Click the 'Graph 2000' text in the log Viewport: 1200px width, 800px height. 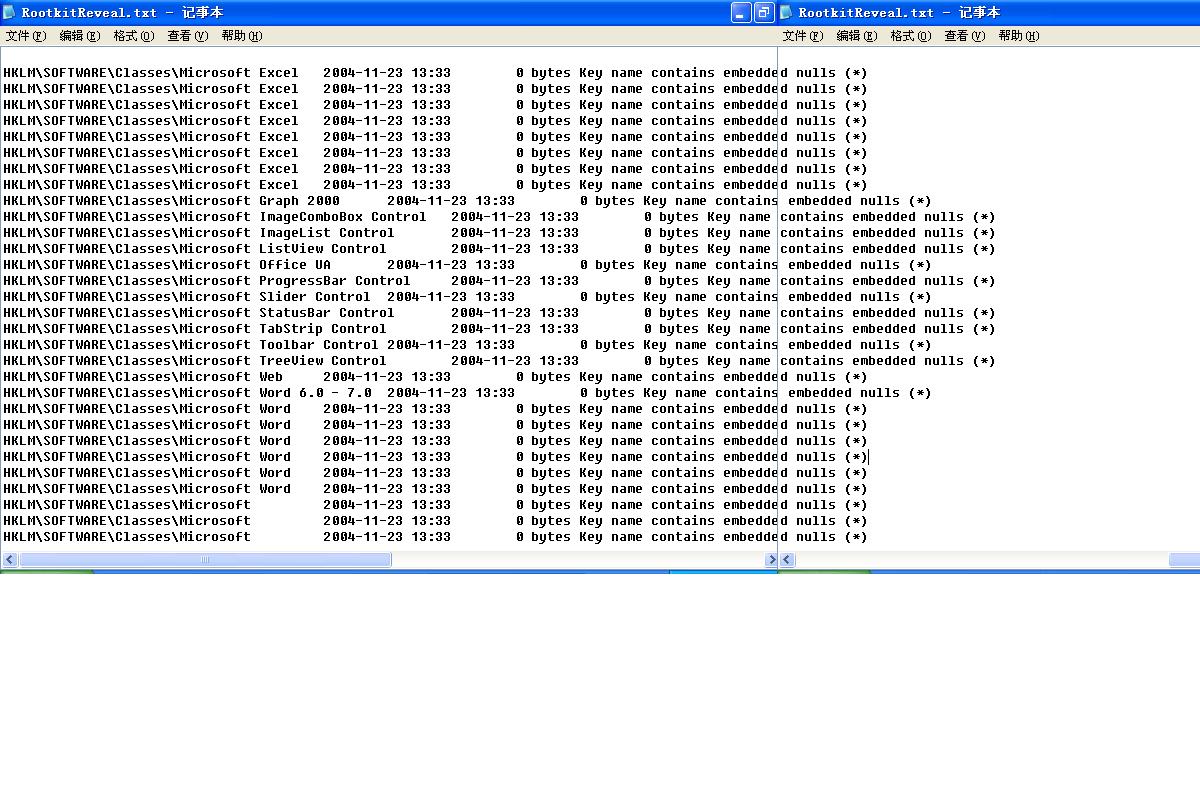point(299,201)
